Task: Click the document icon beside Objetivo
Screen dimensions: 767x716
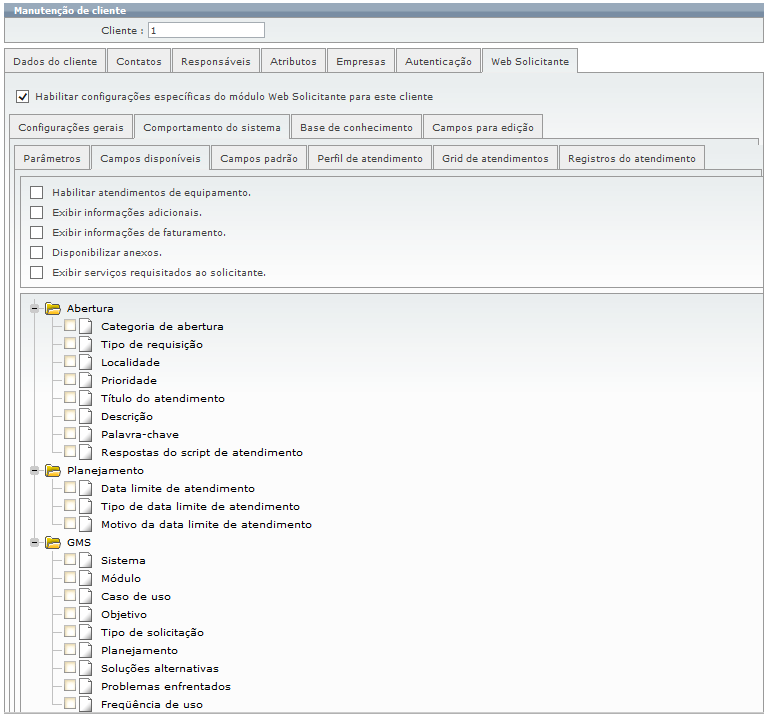Action: point(85,614)
